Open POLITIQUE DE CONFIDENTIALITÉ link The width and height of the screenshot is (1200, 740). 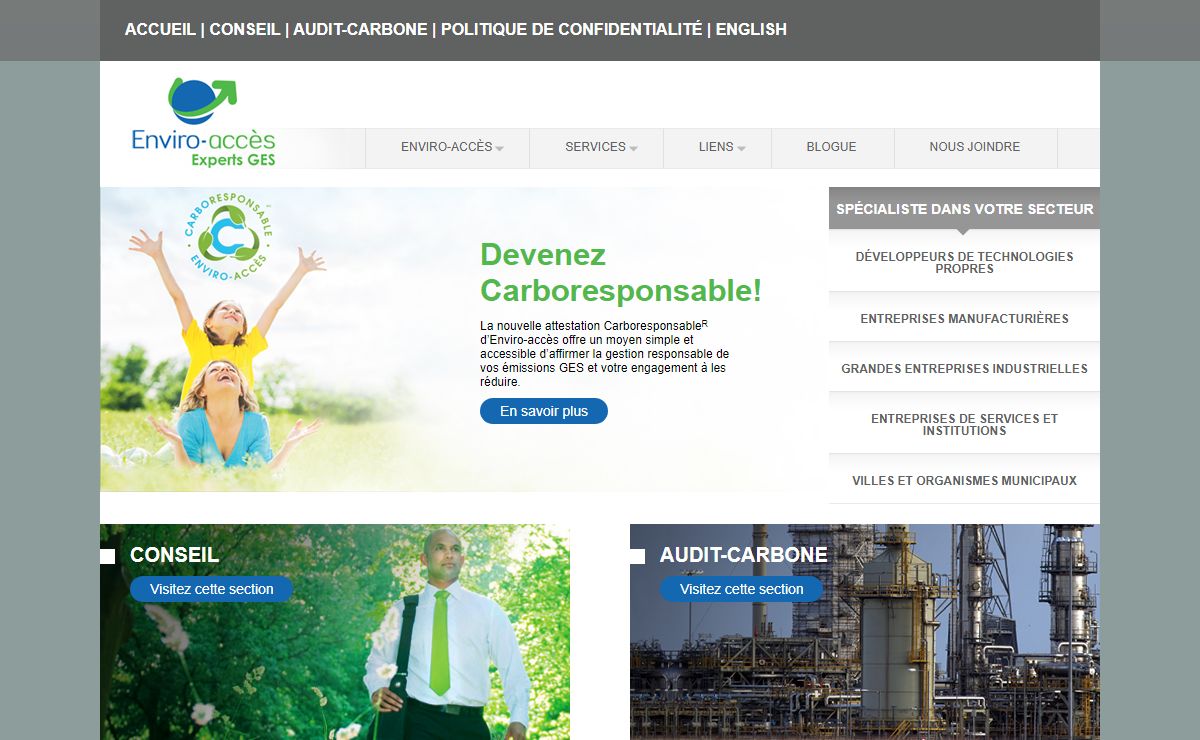click(572, 29)
